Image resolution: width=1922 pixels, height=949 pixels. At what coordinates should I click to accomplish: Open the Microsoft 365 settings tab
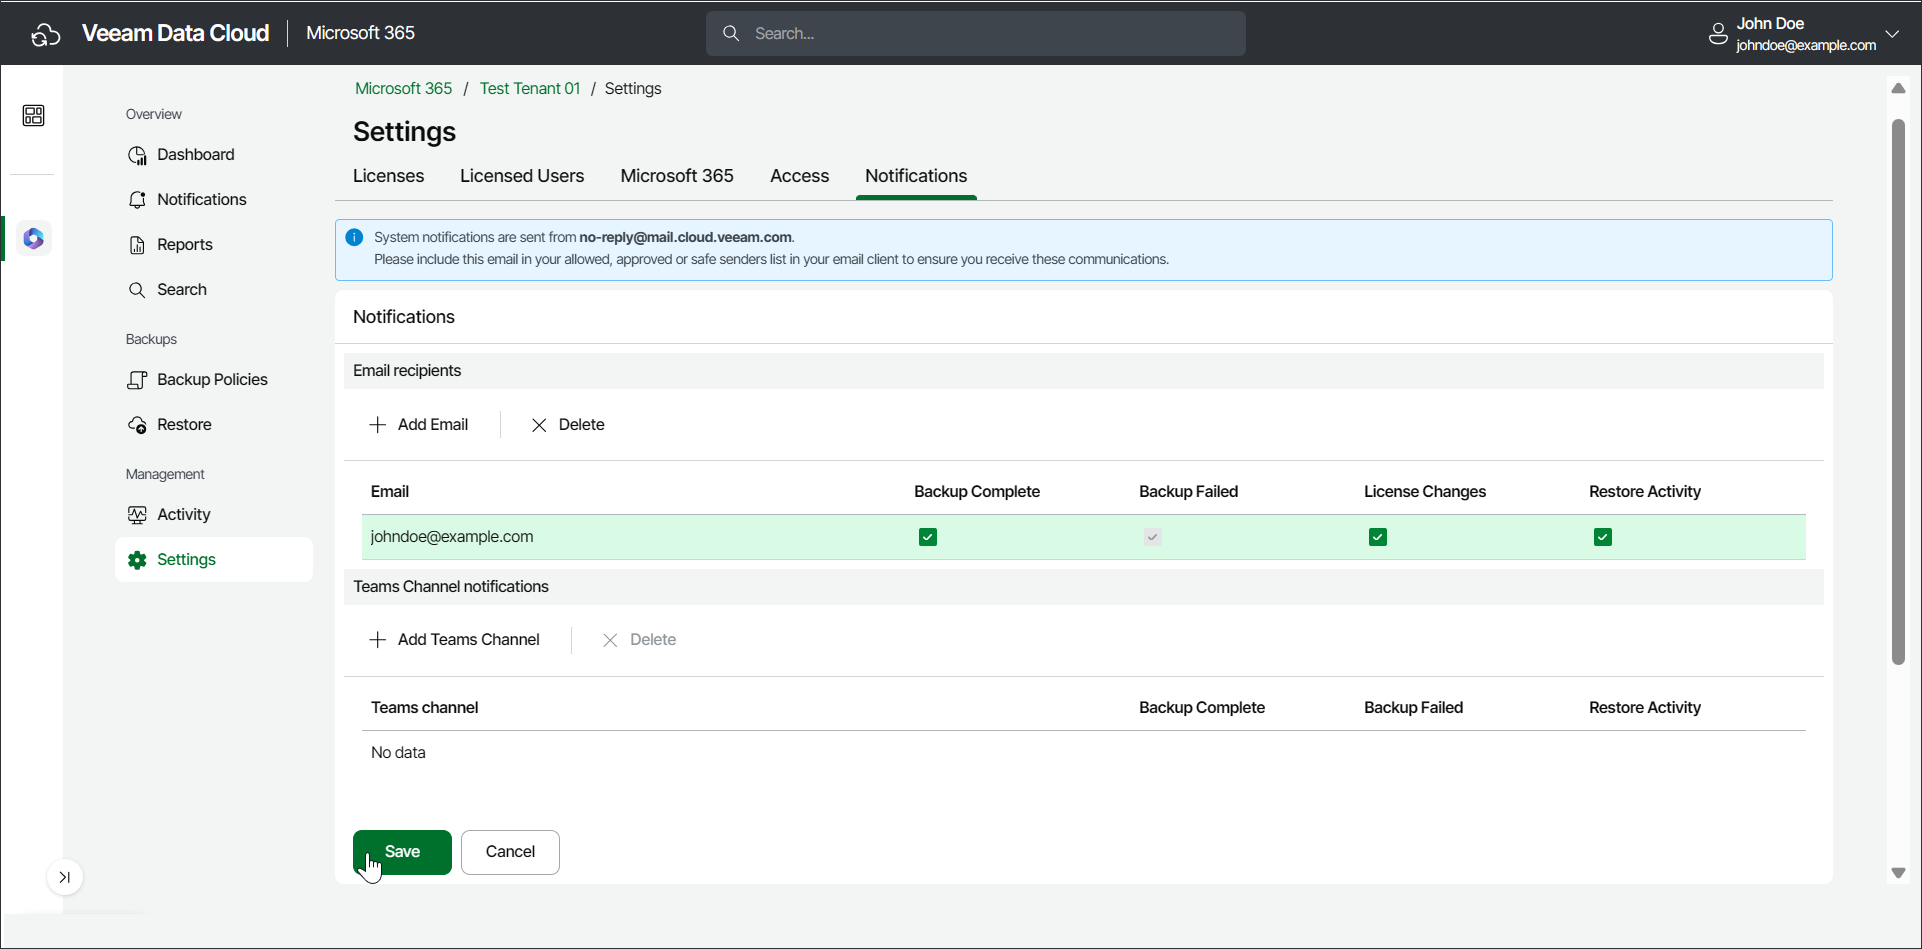tap(677, 176)
